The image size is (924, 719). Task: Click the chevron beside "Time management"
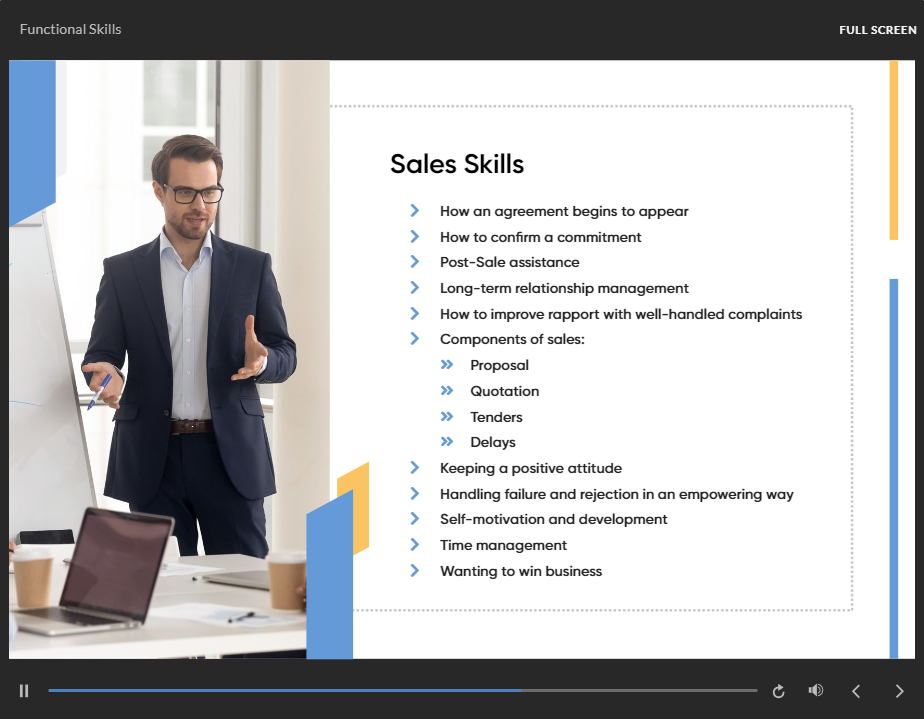click(x=416, y=545)
